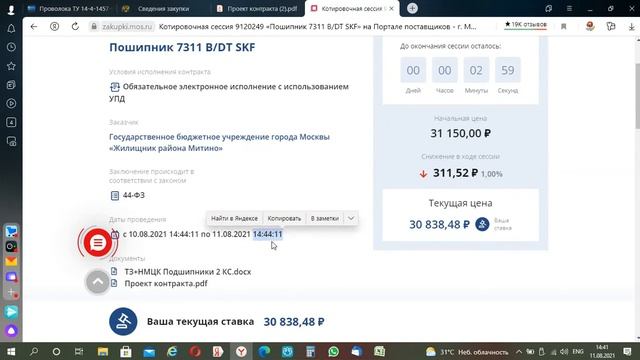Open ТЗ+НМЦК Подшипники 2 КС.docx document
Viewport: 640px width, 360px height.
coord(188,271)
